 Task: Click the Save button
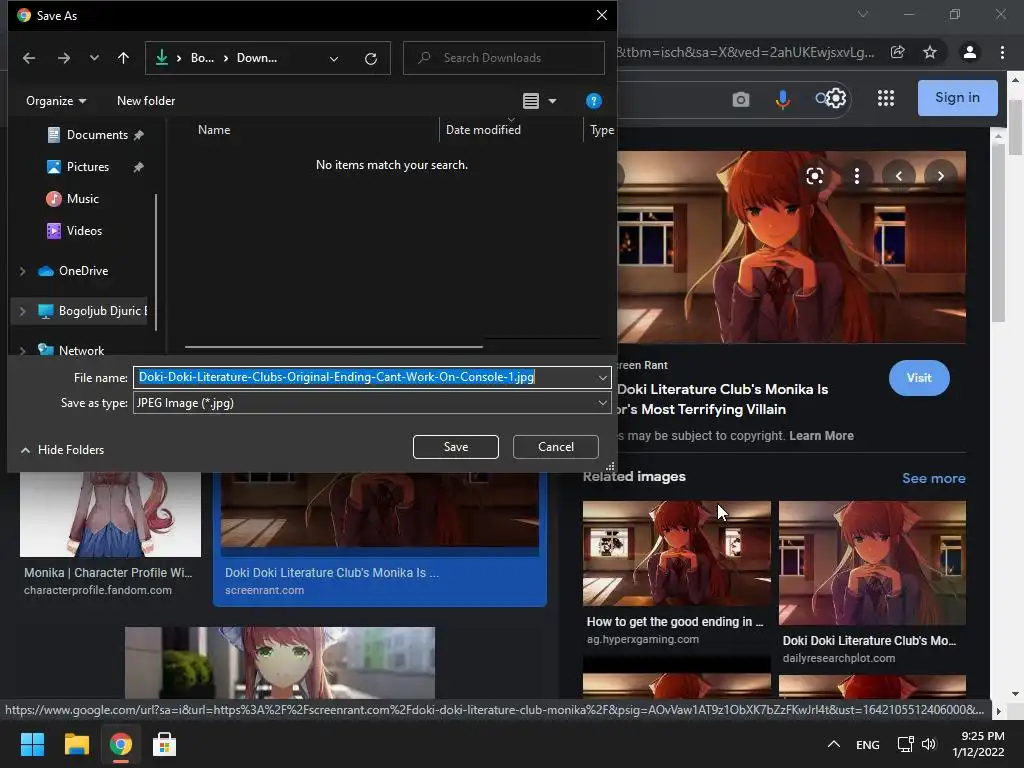point(456,447)
